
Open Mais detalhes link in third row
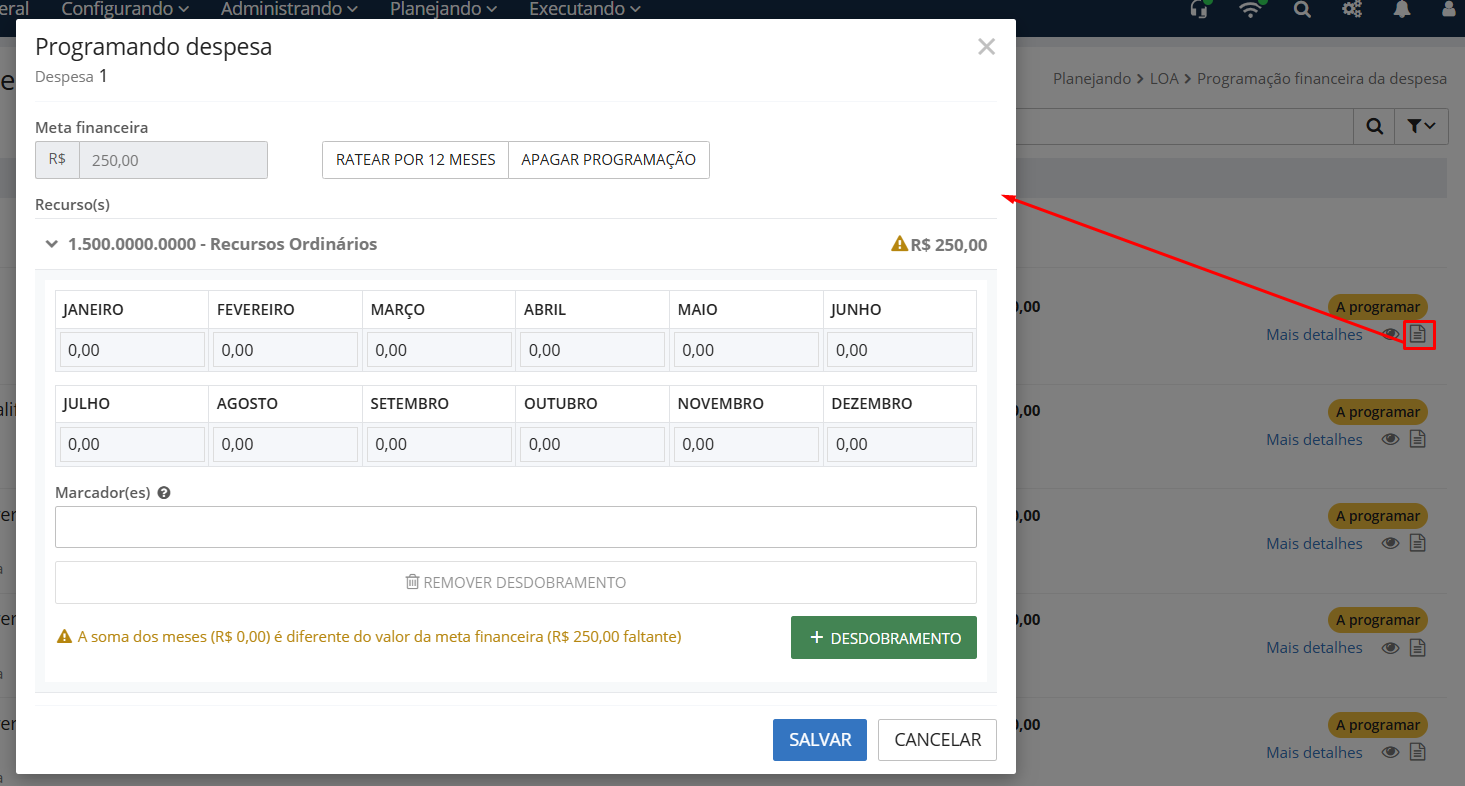(x=1314, y=543)
